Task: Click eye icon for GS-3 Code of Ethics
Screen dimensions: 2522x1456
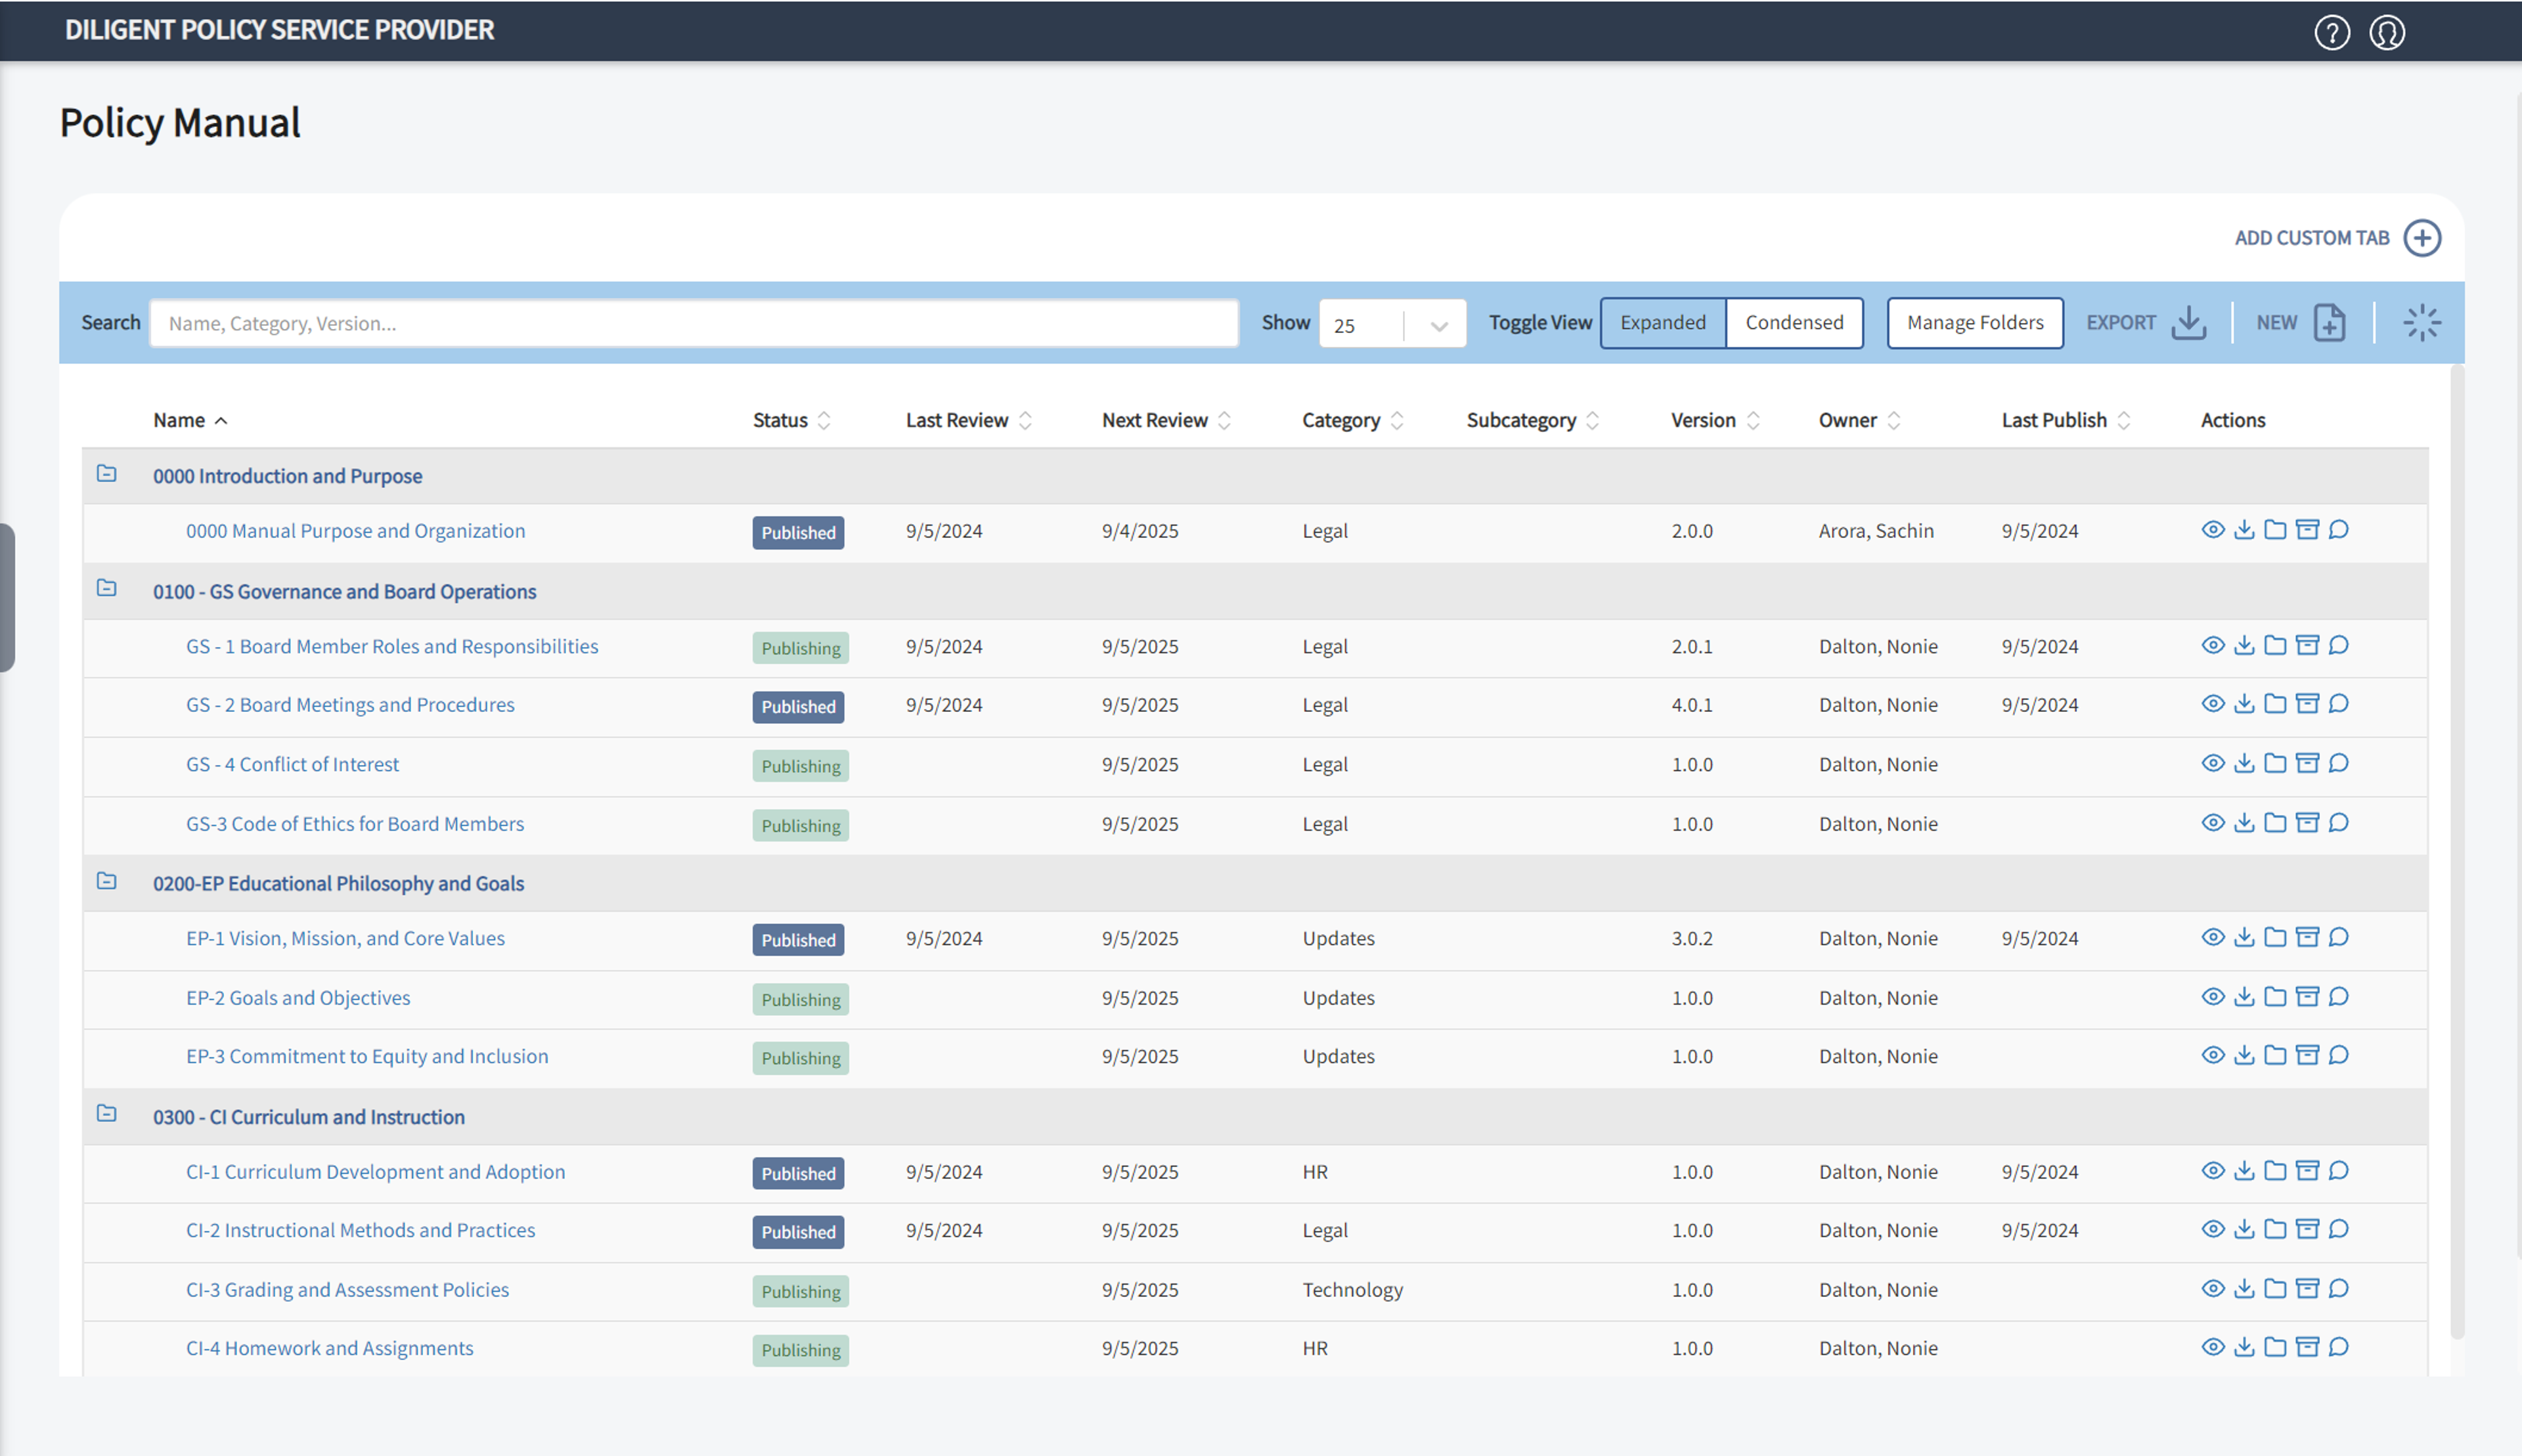Action: (2213, 823)
